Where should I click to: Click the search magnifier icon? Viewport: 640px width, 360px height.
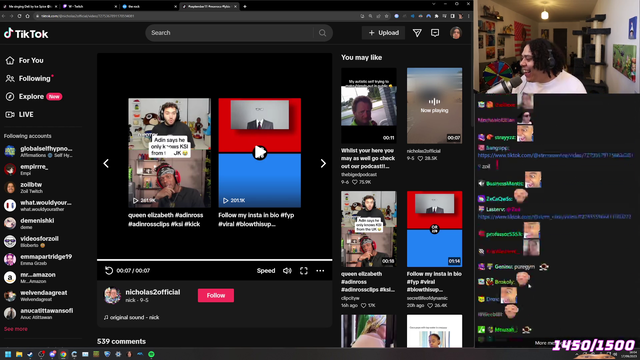click(x=322, y=33)
